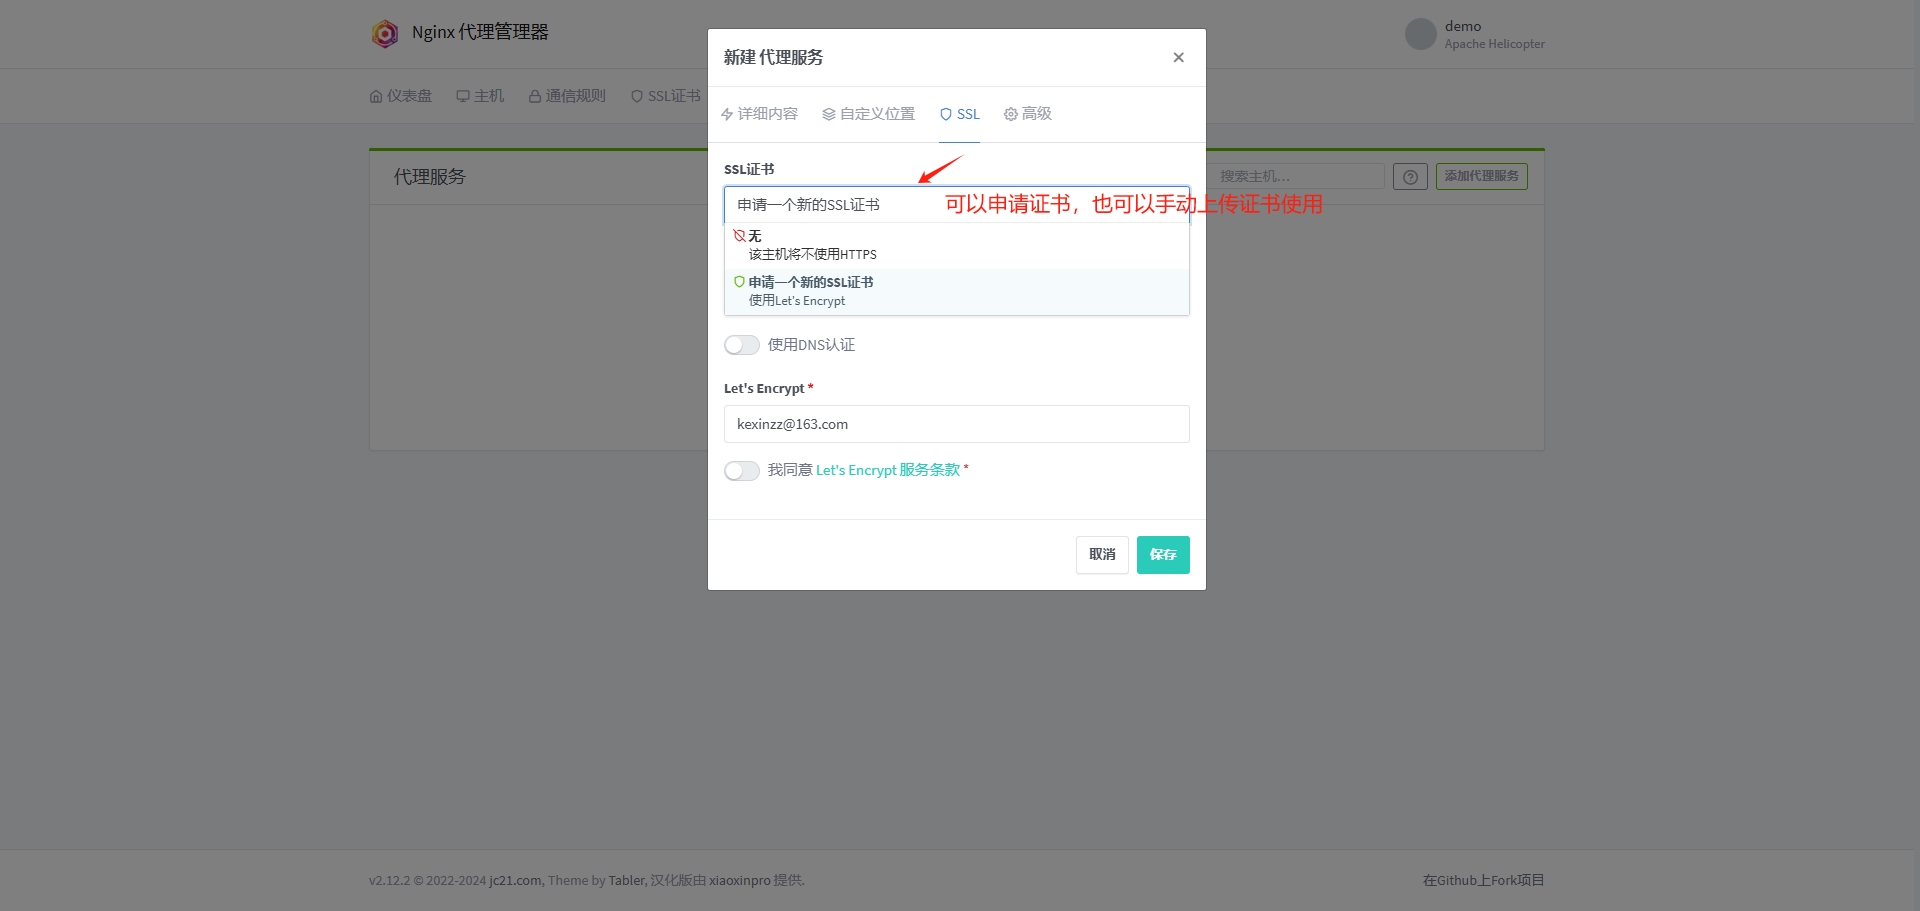Open the 仪表盘 menu item
The image size is (1920, 911).
tap(401, 96)
